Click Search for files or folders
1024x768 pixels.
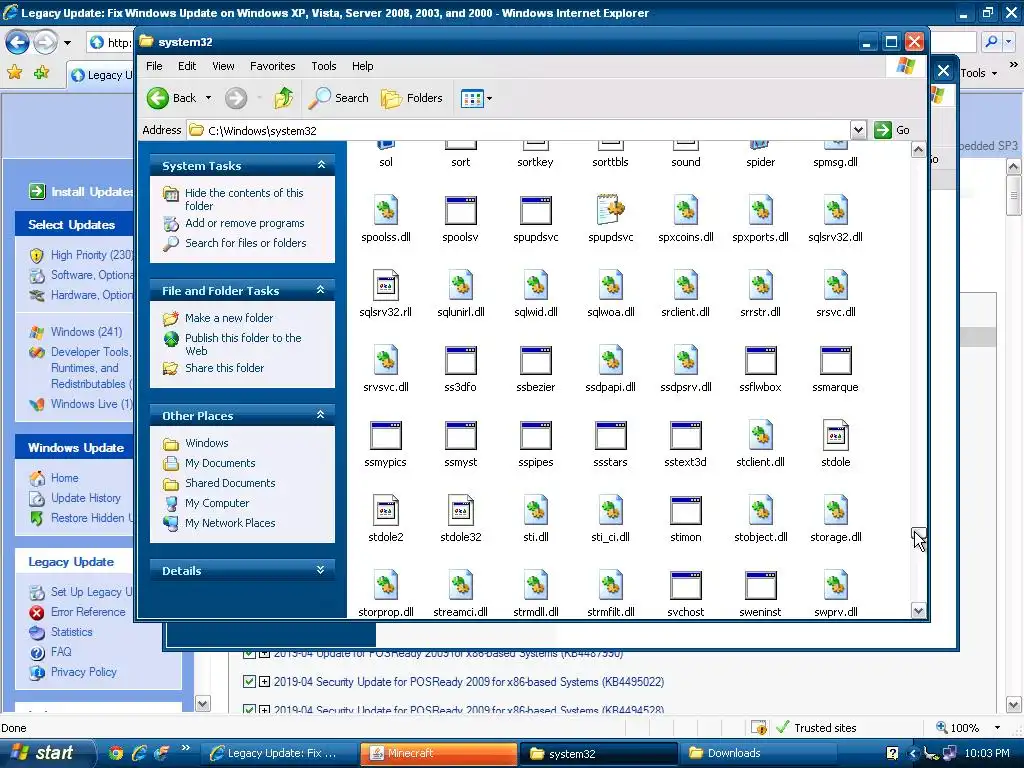246,243
